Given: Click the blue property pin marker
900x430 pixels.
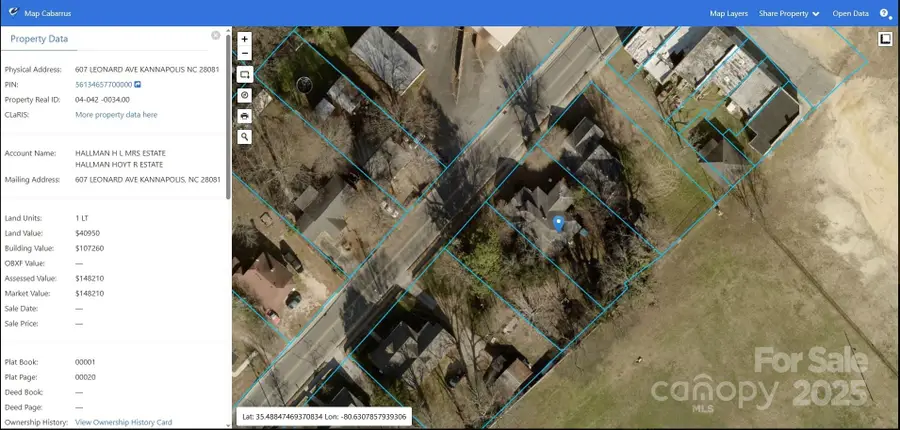Looking at the screenshot, I should (x=557, y=223).
